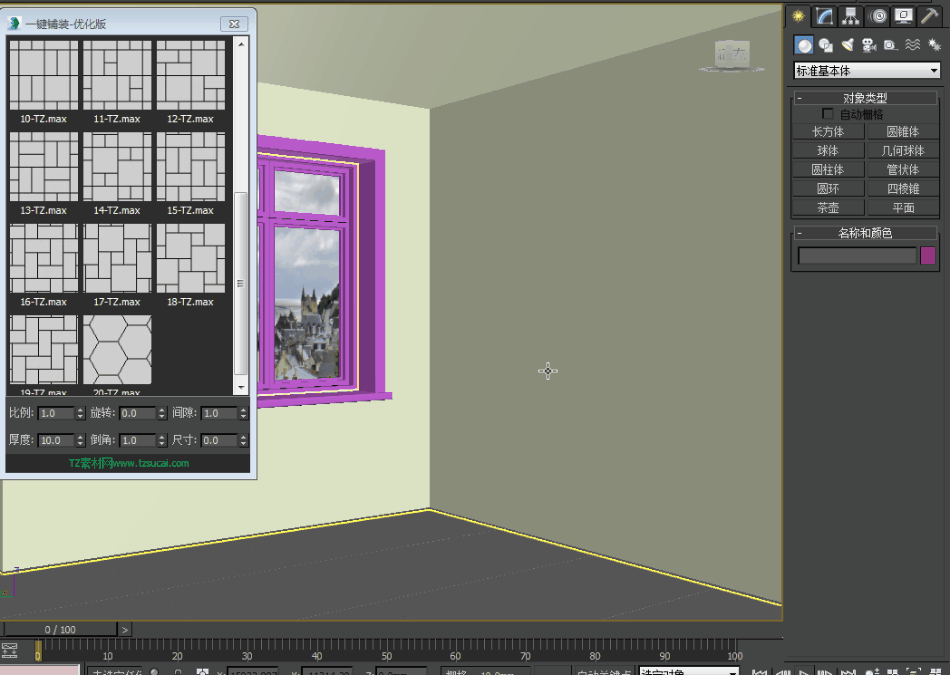Open the Display panel tab
950x675 pixels.
click(x=904, y=16)
